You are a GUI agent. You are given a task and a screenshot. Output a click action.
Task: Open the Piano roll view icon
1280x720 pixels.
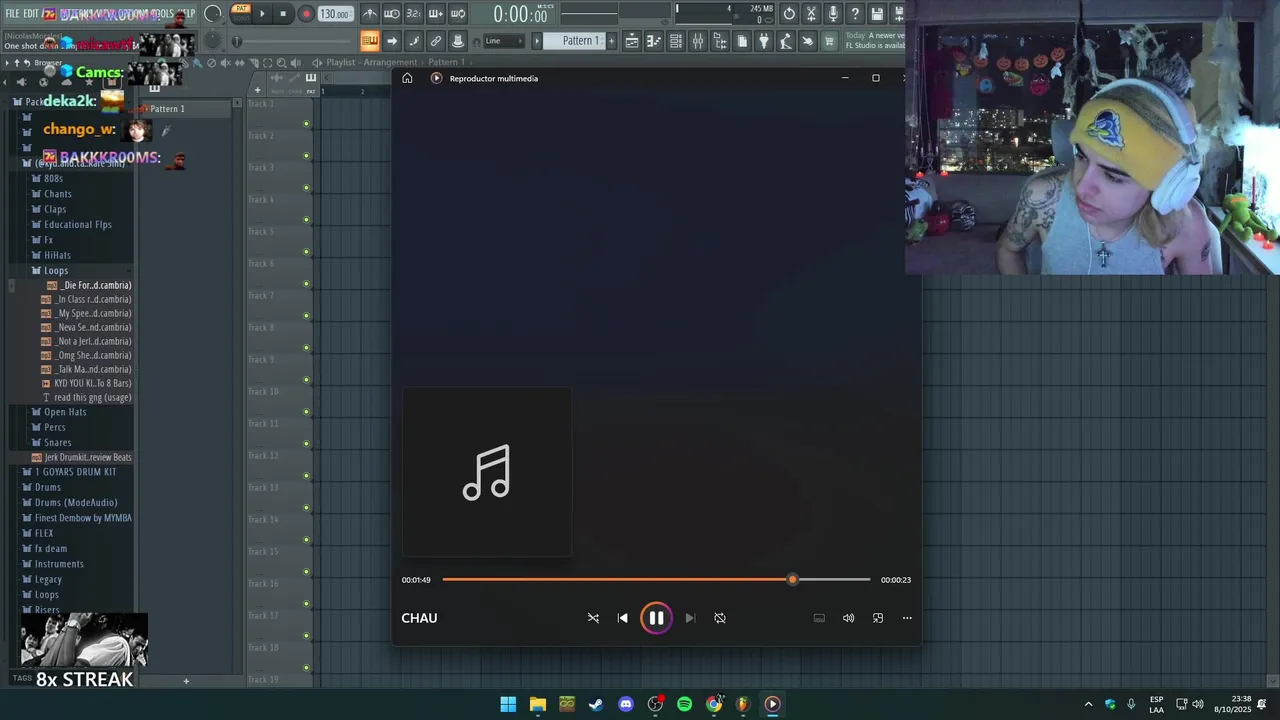pos(654,41)
